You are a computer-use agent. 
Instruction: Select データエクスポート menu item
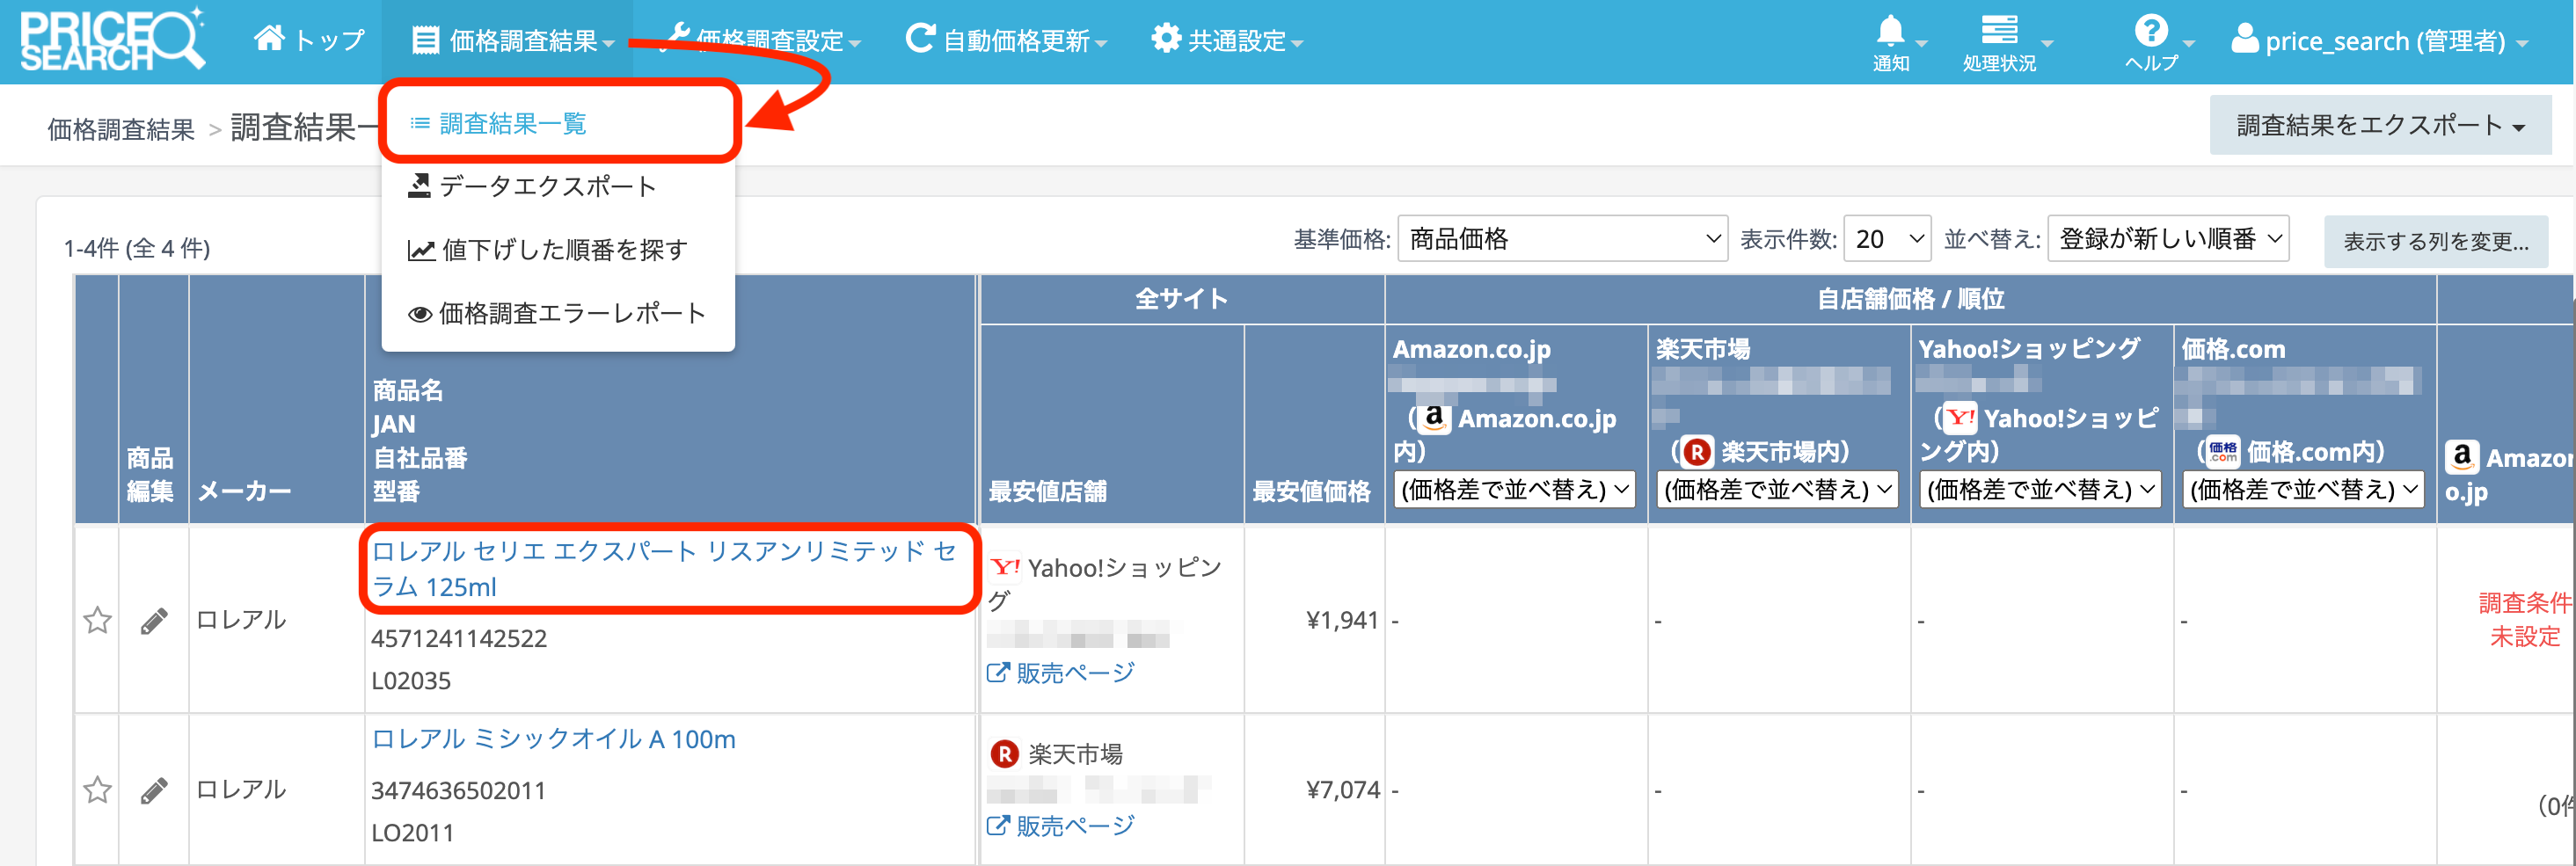click(x=547, y=187)
